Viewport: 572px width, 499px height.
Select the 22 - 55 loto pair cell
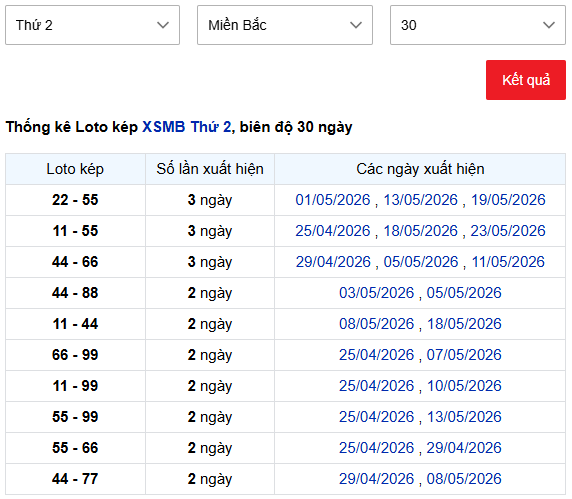pos(75,200)
